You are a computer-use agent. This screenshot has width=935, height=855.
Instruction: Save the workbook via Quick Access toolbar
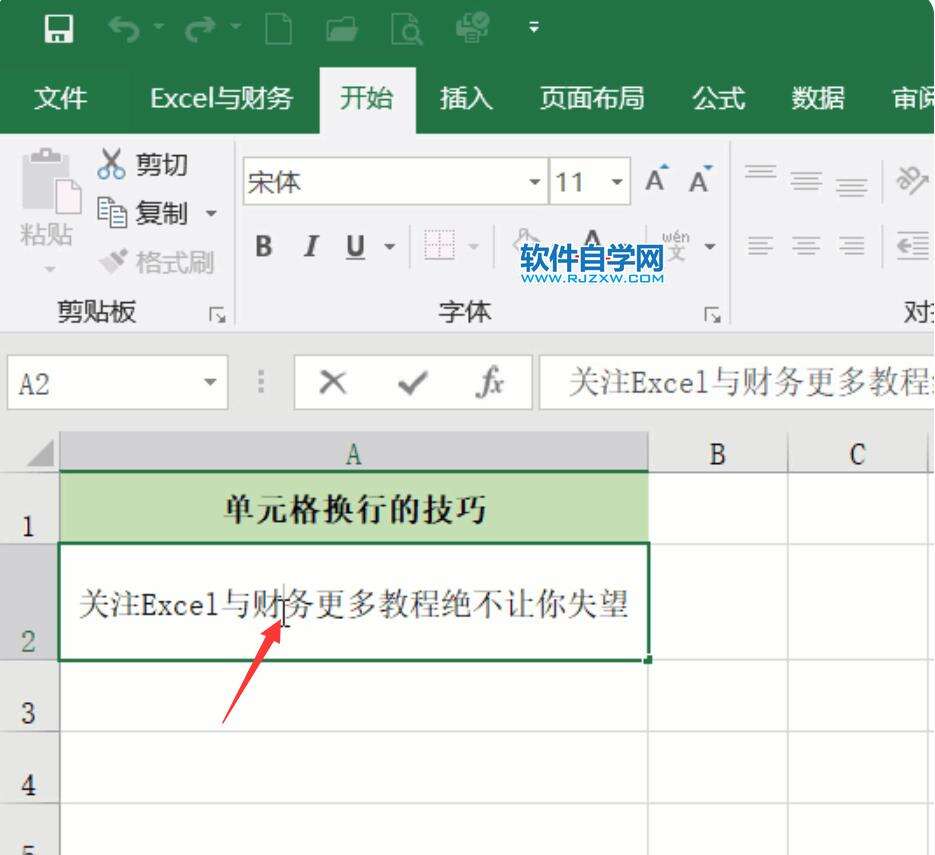tap(59, 27)
